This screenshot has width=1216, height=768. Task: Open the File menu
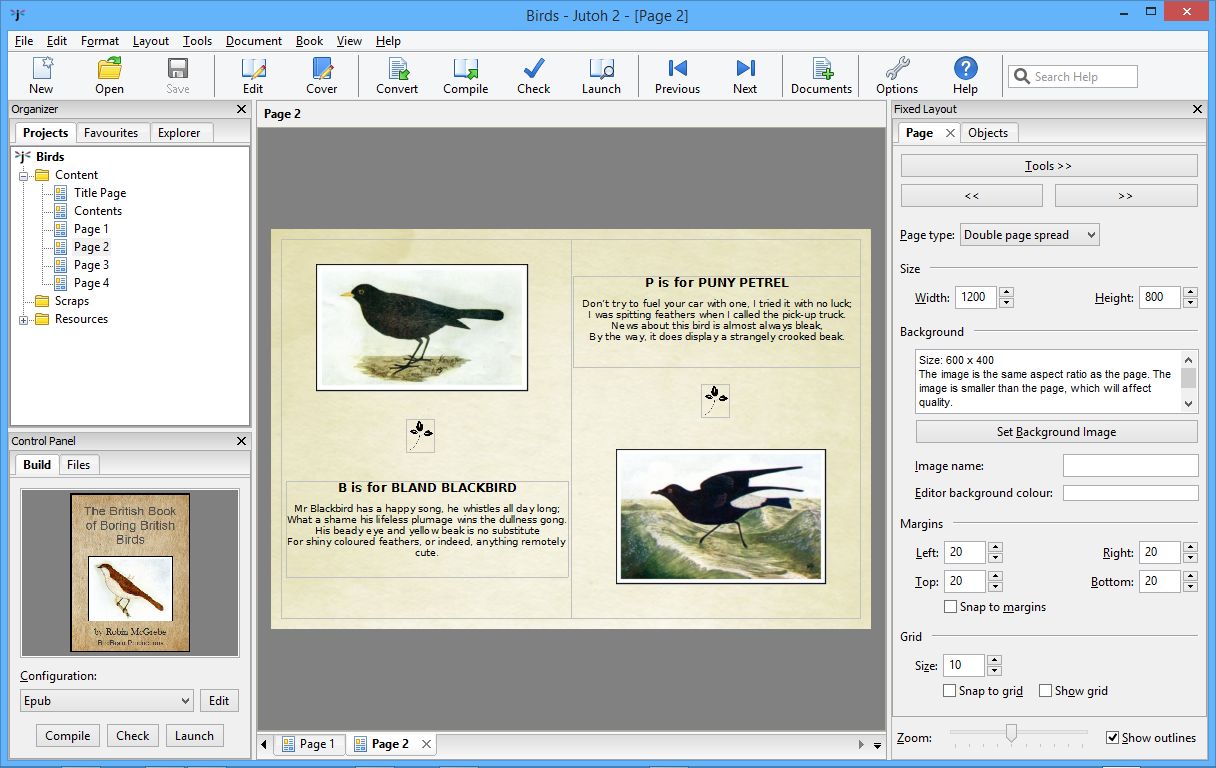[24, 41]
